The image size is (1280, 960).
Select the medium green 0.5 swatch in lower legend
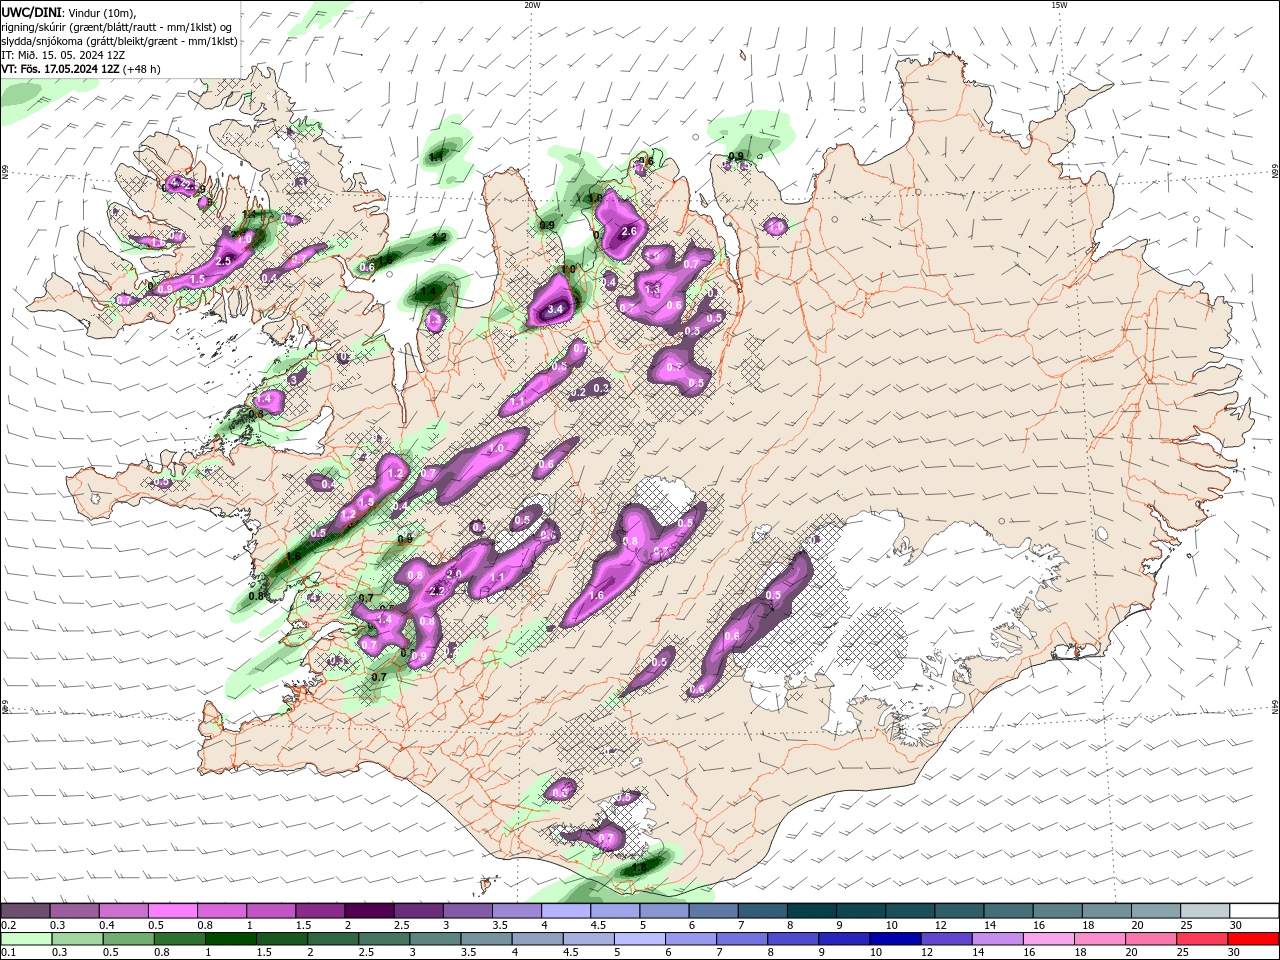[x=128, y=939]
